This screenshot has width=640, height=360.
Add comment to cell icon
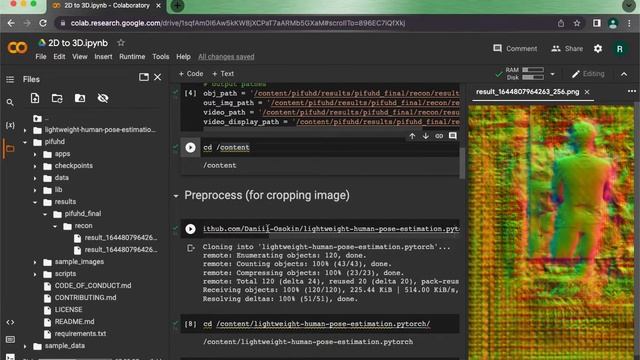[x=453, y=136]
